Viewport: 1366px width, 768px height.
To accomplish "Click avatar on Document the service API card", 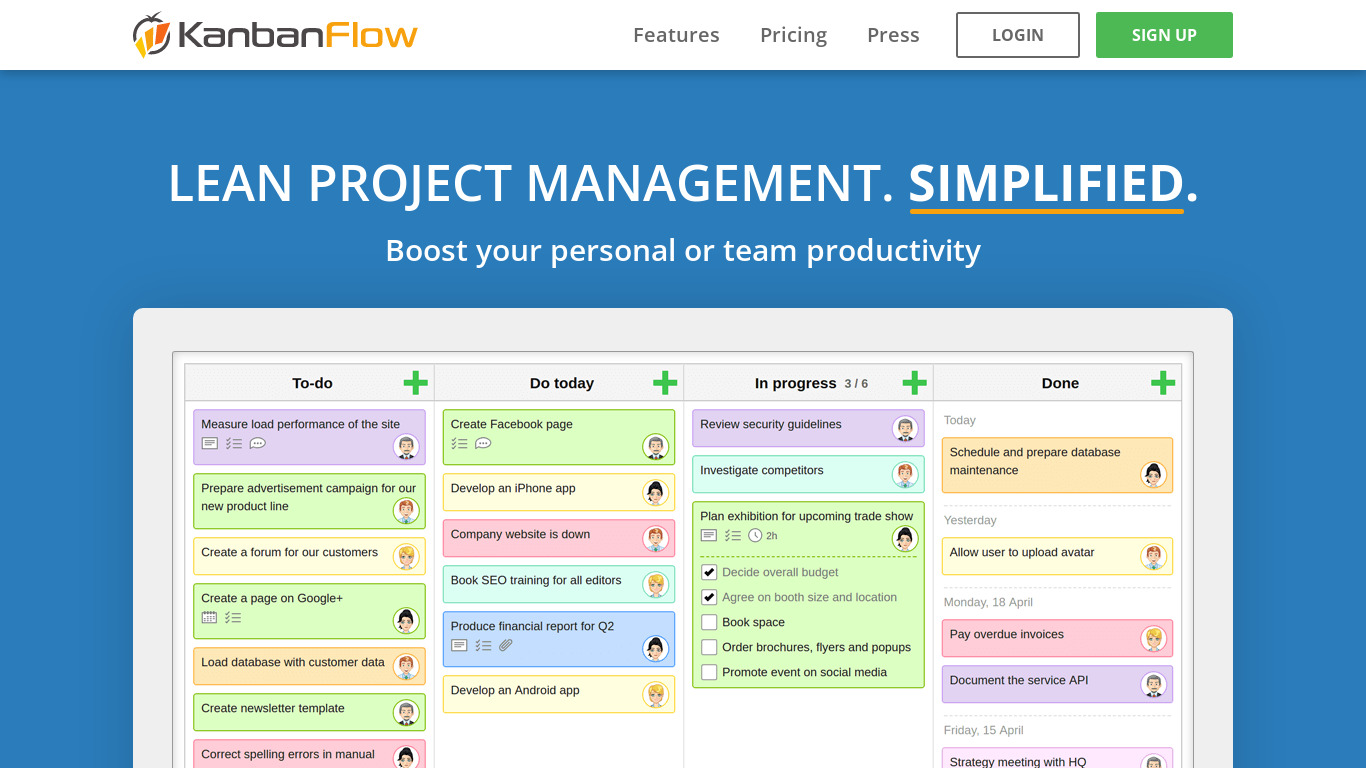I will 1154,685.
